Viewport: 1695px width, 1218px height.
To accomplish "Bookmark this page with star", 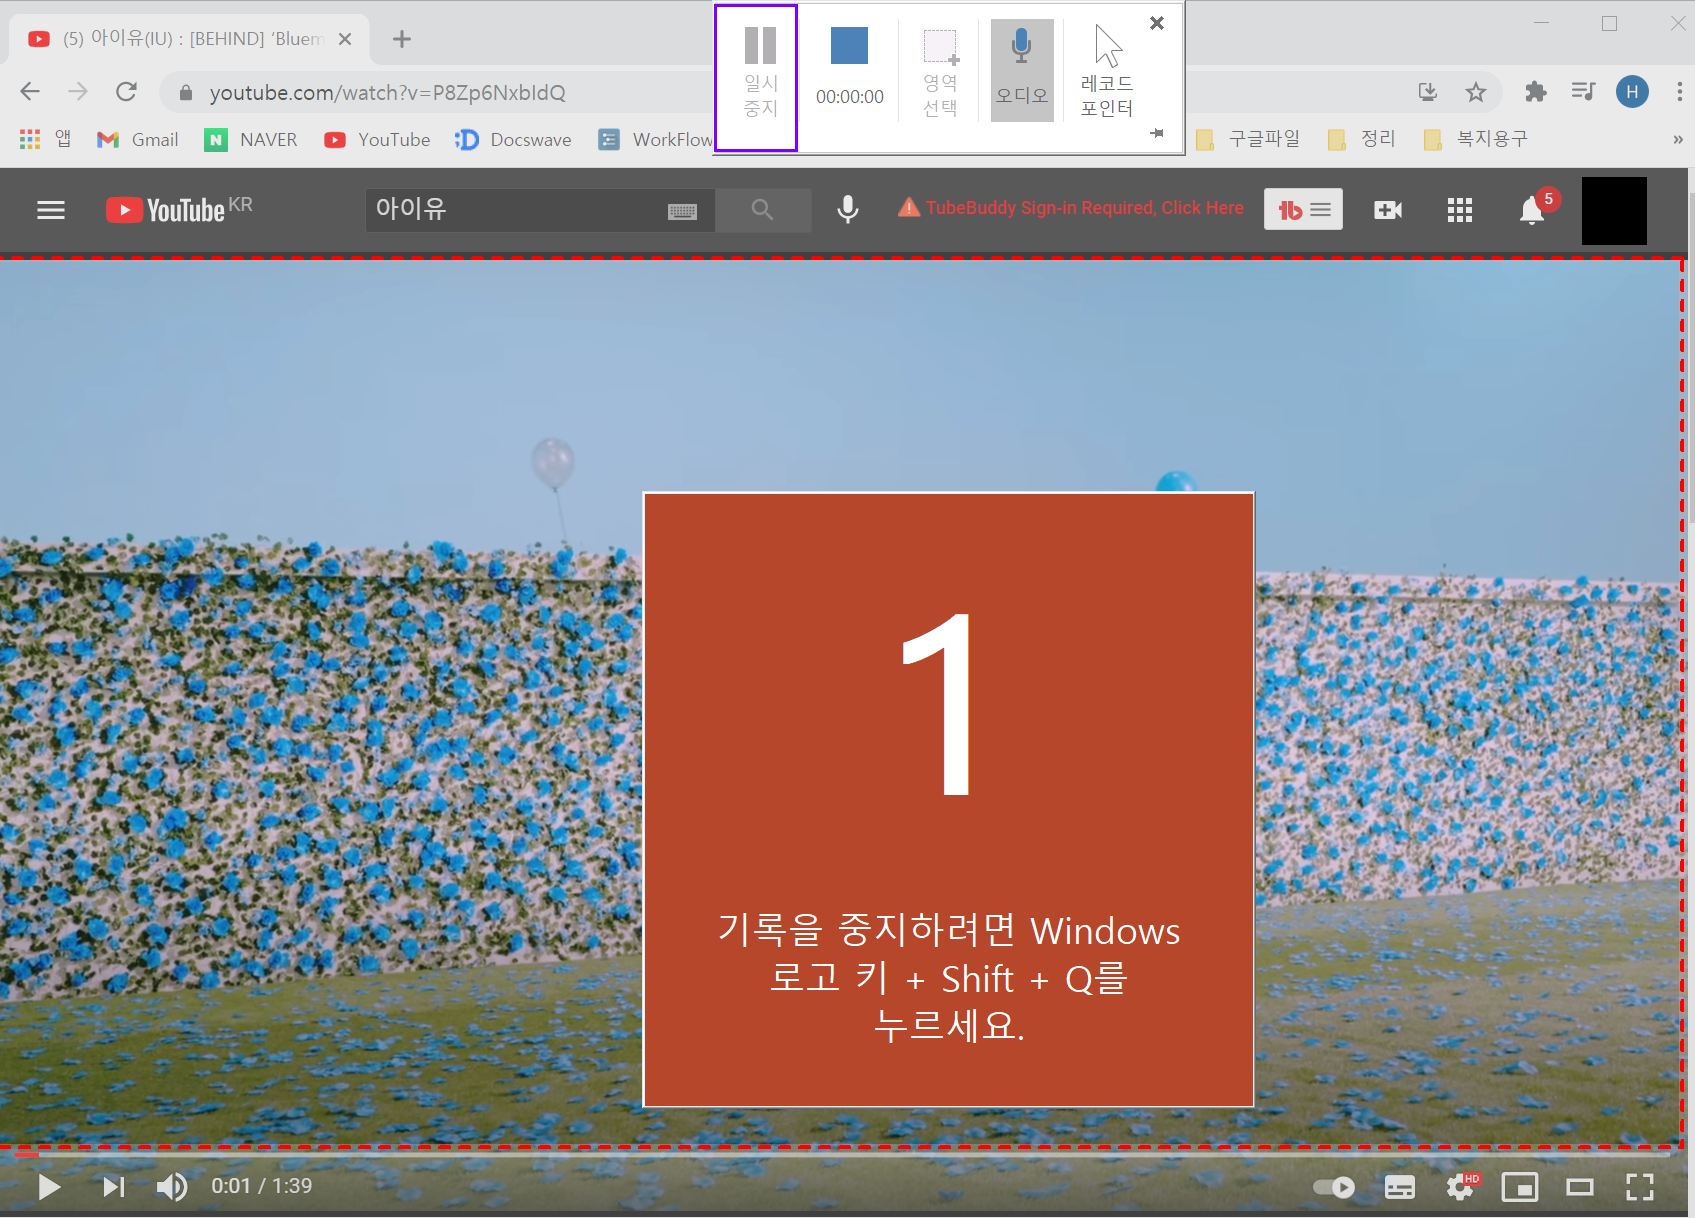I will [1476, 92].
